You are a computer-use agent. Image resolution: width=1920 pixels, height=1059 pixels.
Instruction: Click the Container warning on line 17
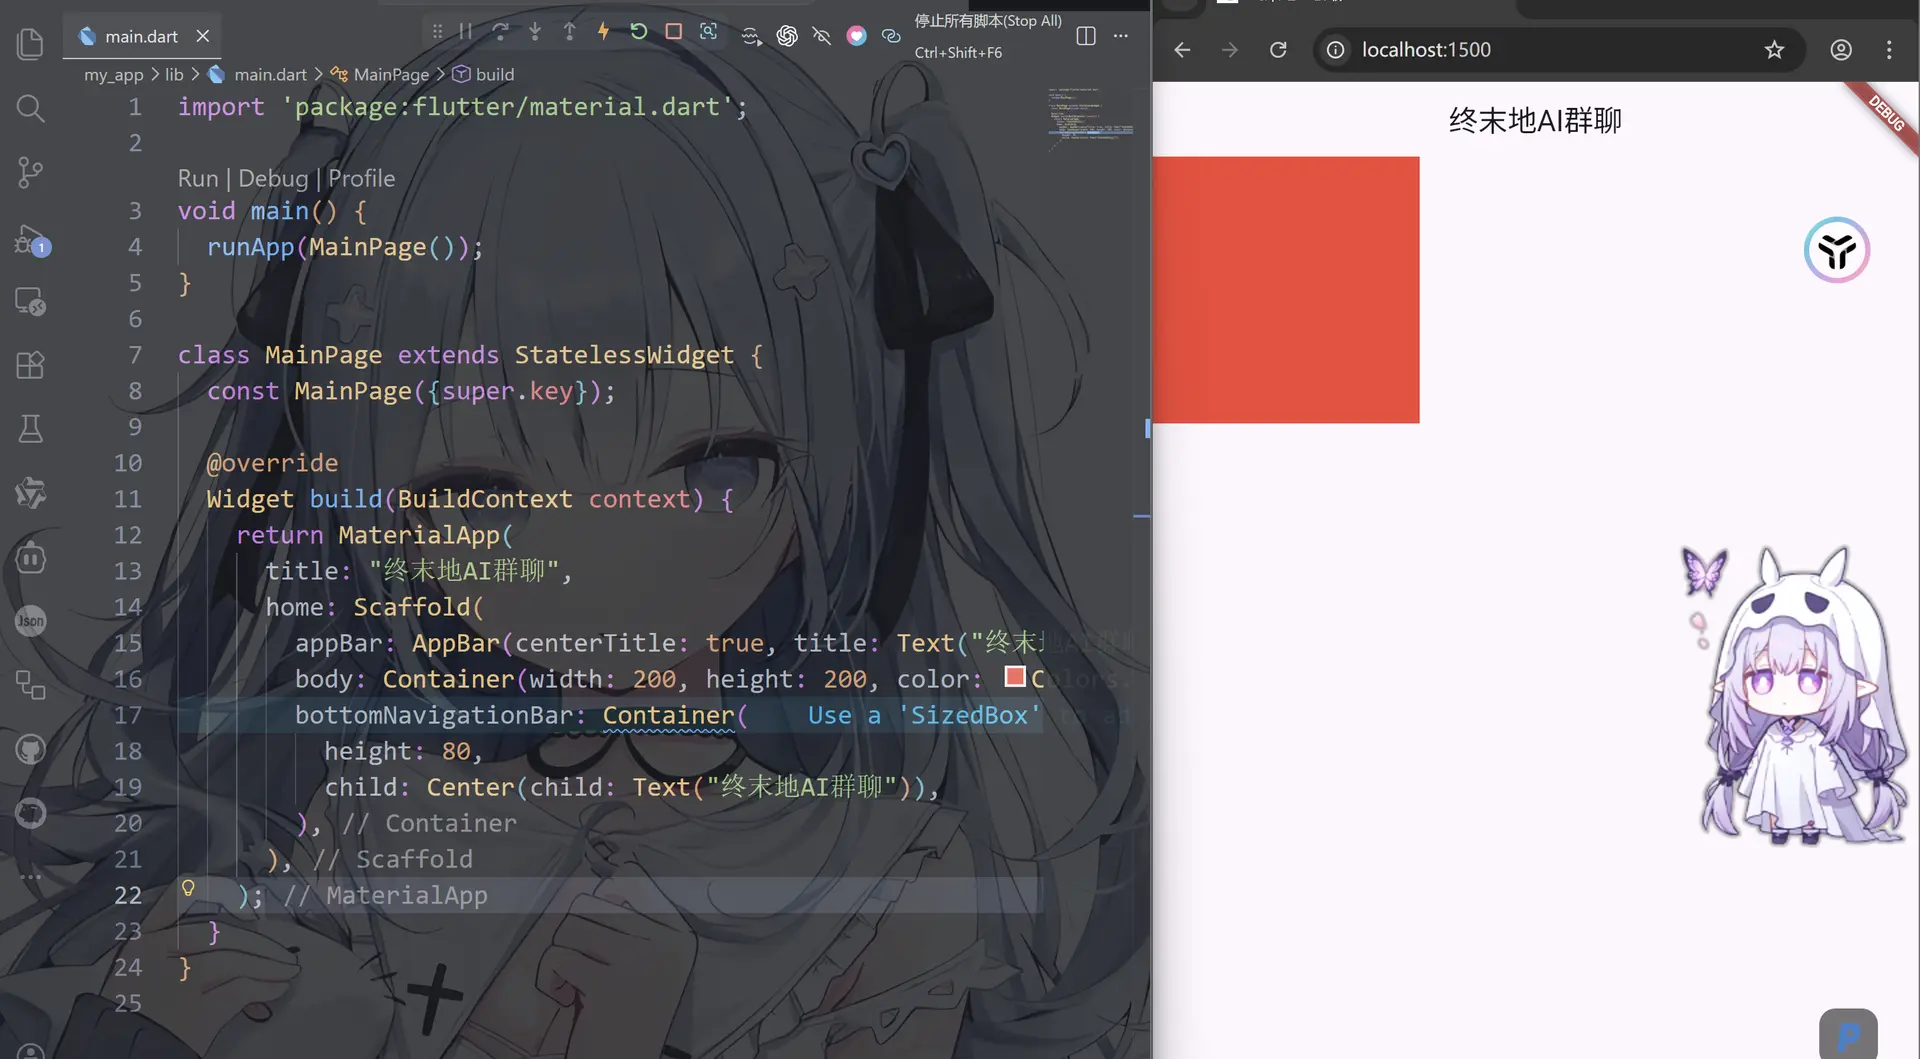click(x=668, y=716)
